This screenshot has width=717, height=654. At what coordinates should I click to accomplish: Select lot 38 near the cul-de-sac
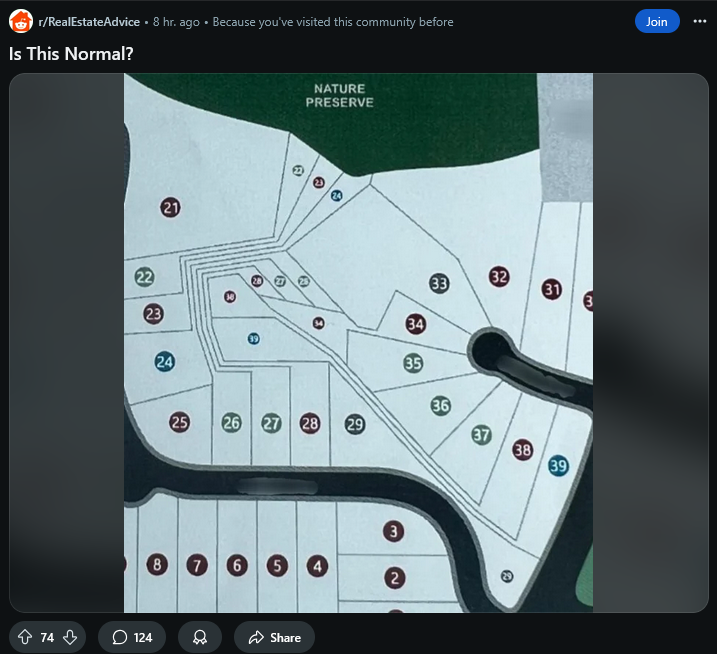click(x=522, y=449)
